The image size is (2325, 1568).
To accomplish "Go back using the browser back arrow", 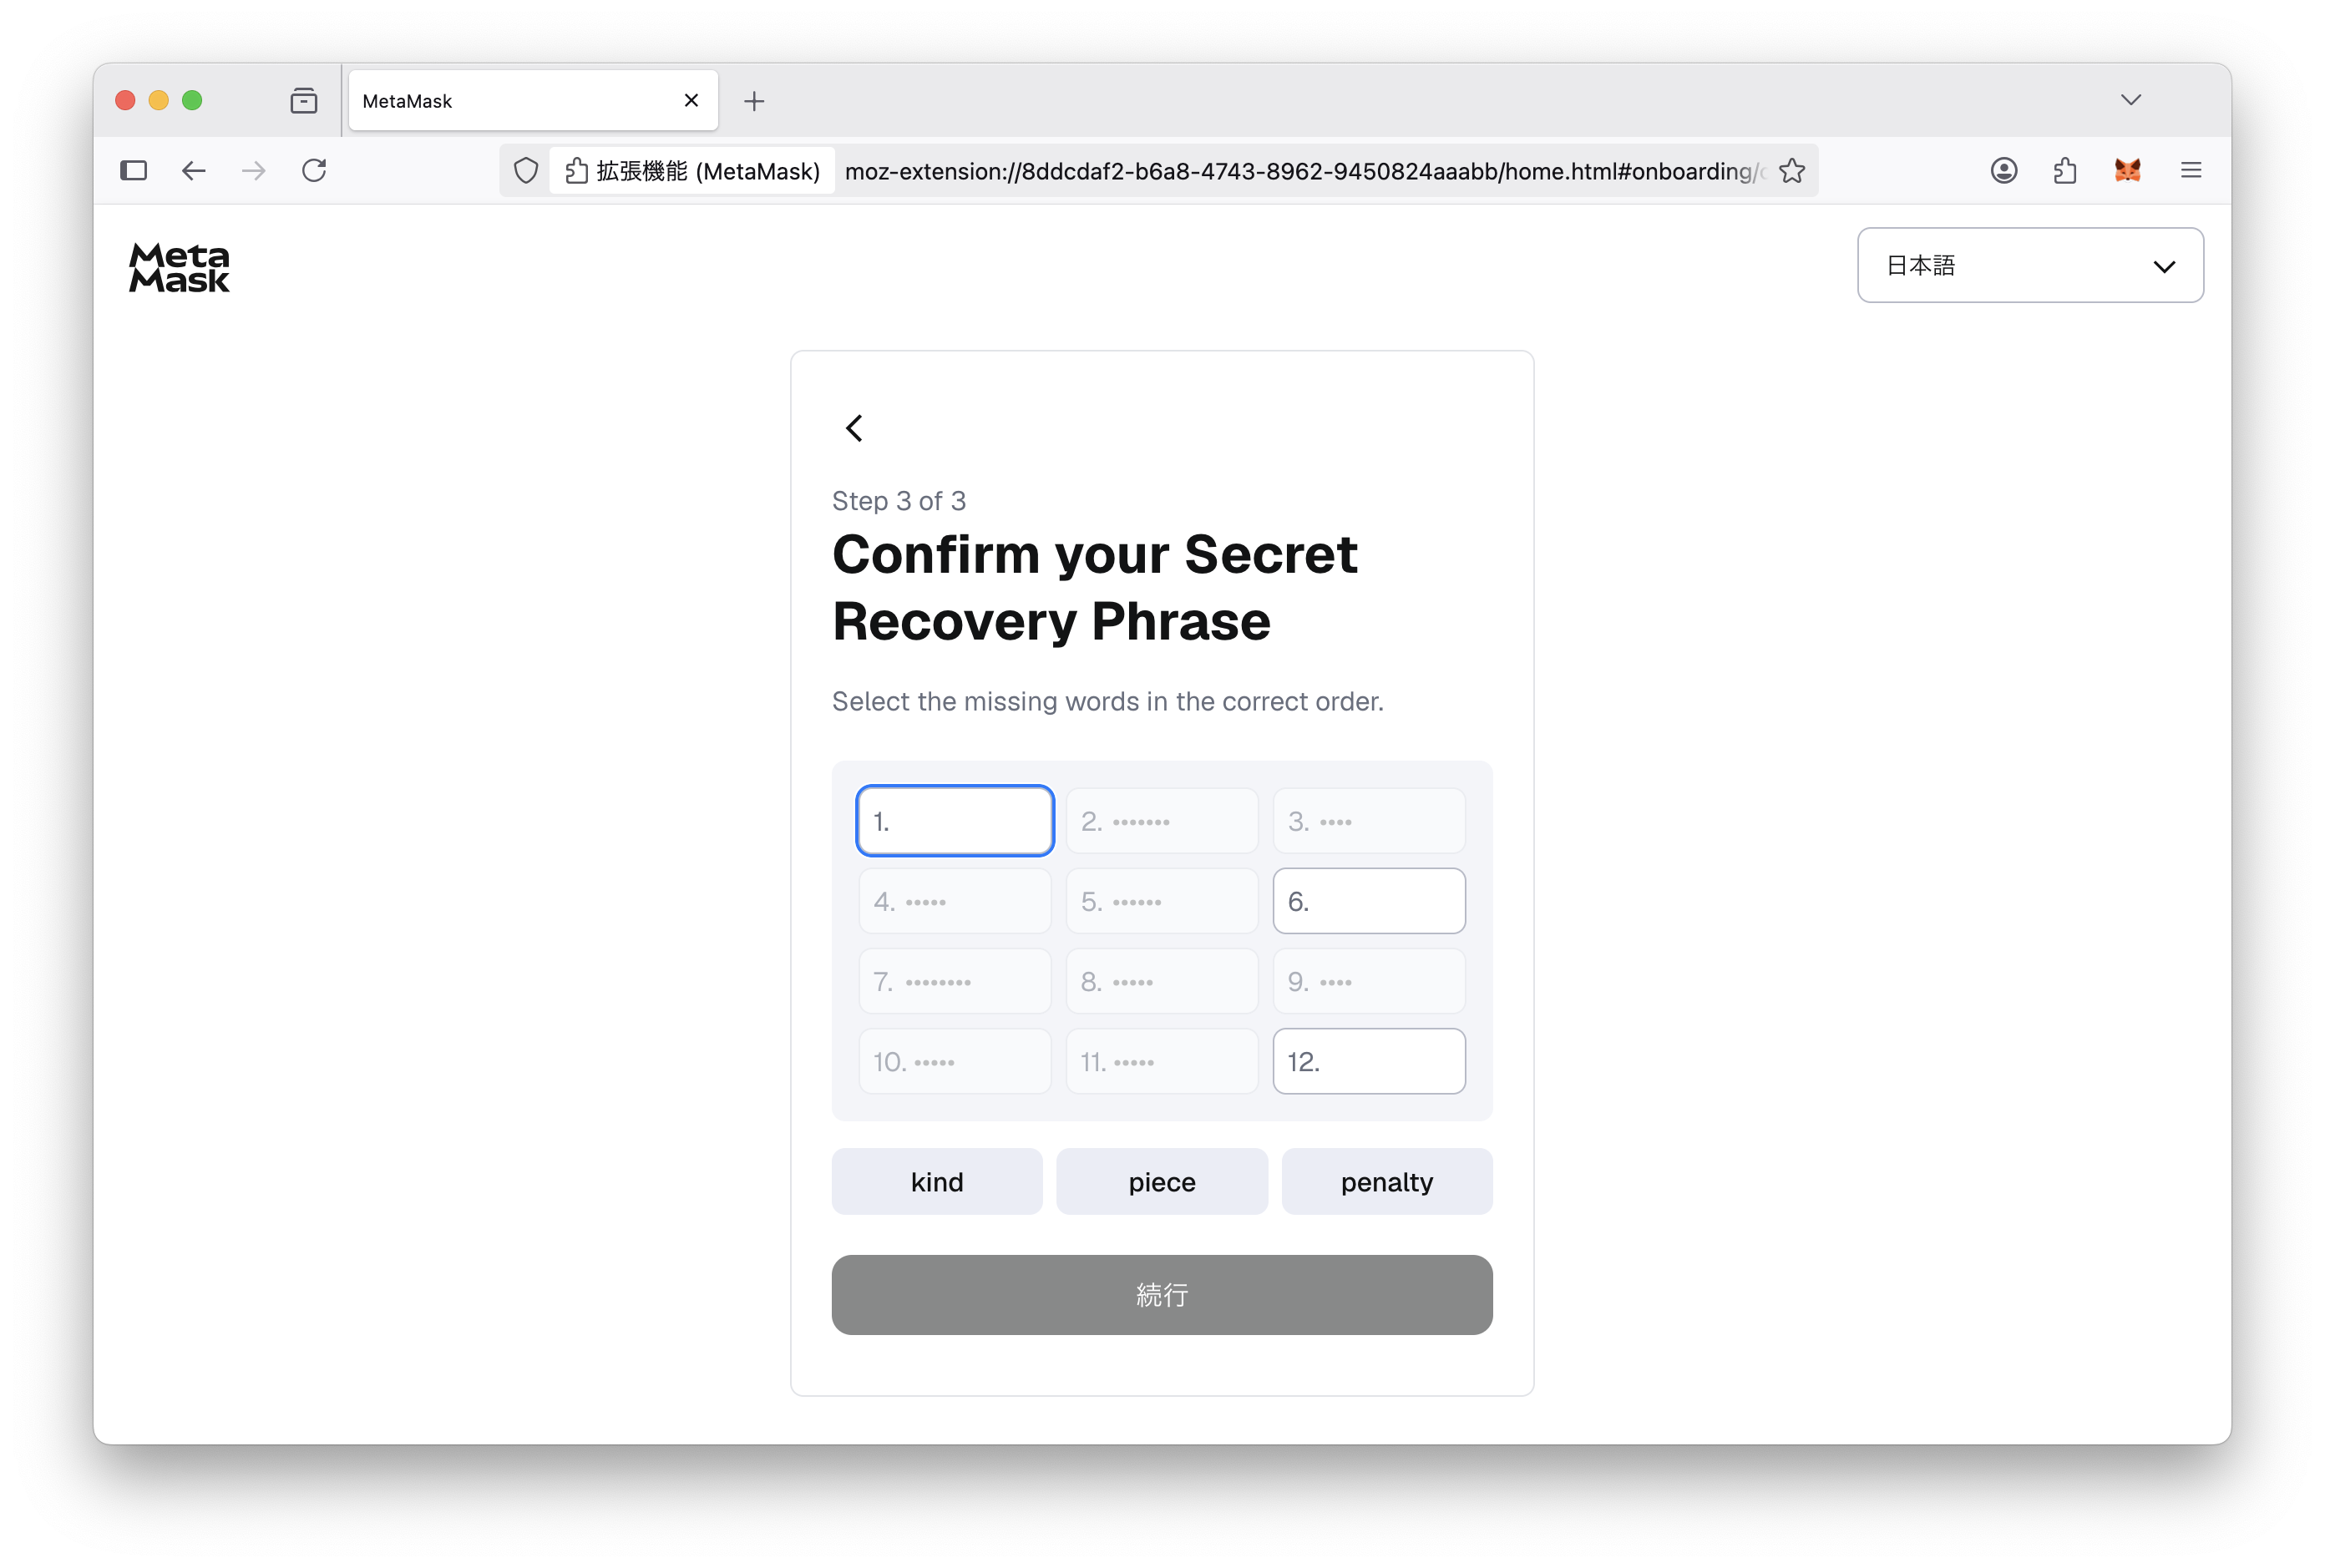I will point(194,171).
